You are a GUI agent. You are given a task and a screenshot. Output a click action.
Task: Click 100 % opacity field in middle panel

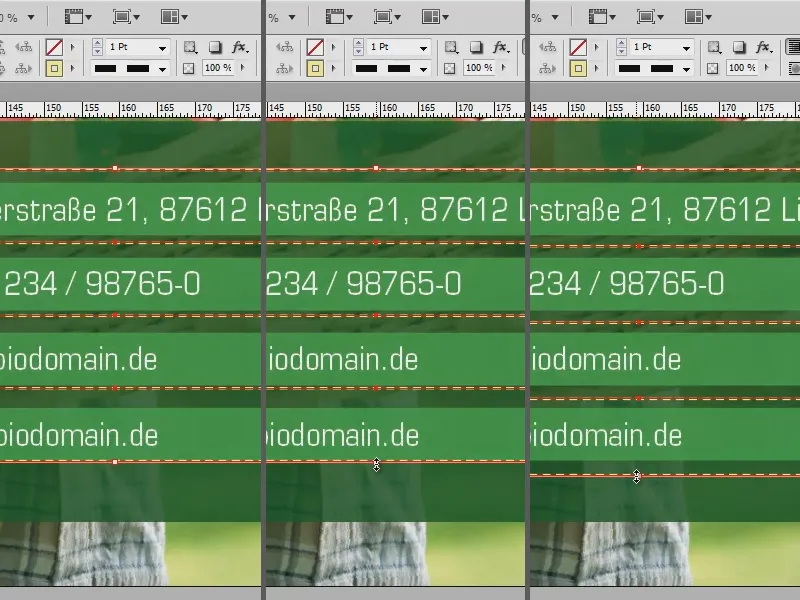click(480, 68)
